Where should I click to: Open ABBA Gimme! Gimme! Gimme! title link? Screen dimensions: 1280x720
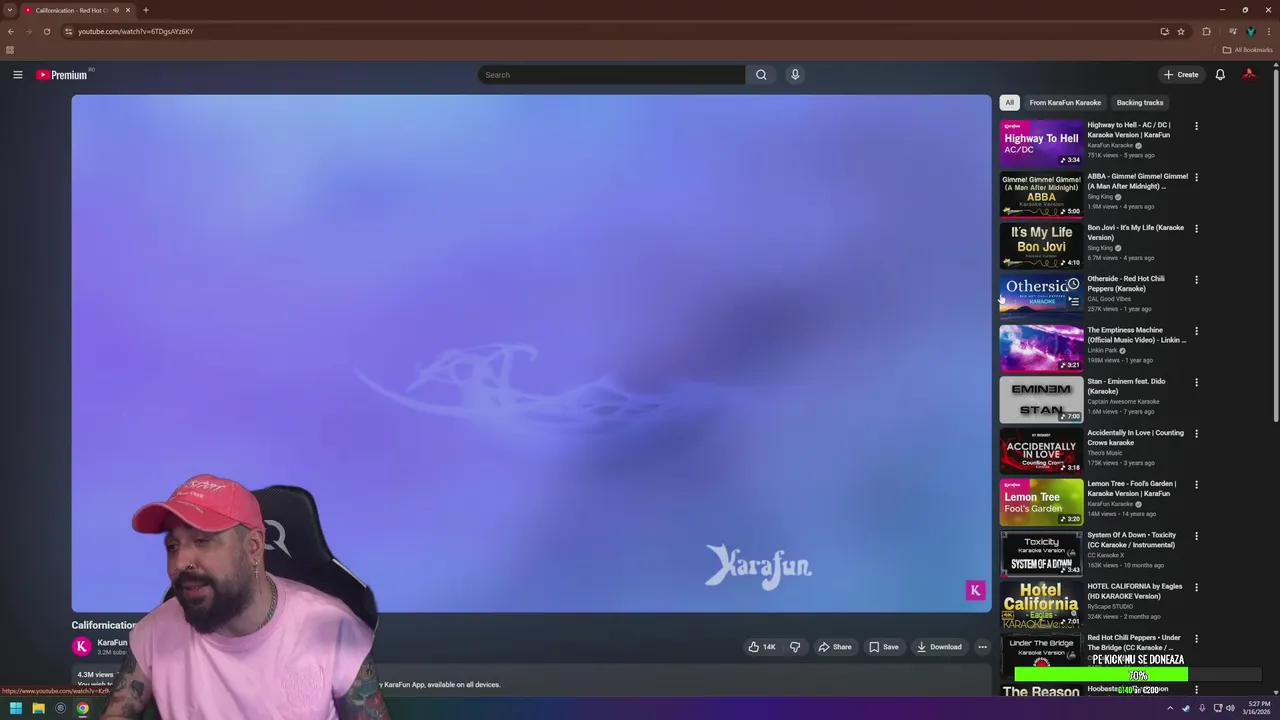click(1137, 181)
